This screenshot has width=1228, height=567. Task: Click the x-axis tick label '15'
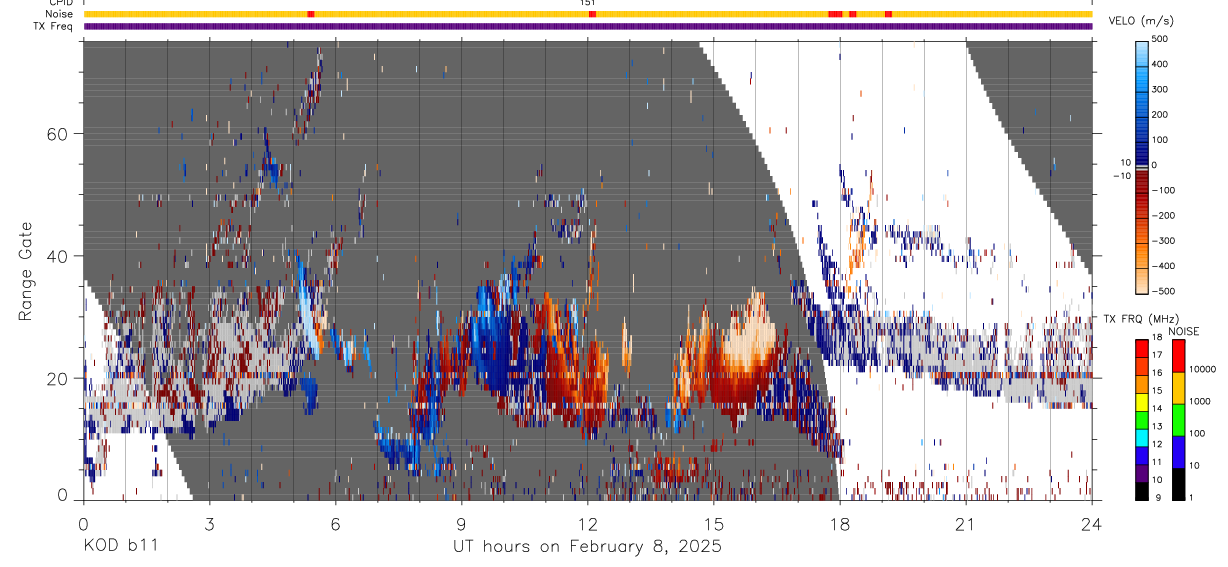(713, 523)
